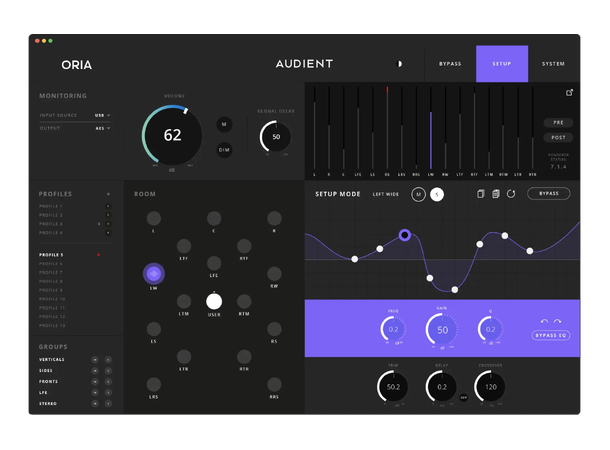This screenshot has width=610, height=450.
Task: Click the EQ Q knob
Action: click(x=491, y=329)
